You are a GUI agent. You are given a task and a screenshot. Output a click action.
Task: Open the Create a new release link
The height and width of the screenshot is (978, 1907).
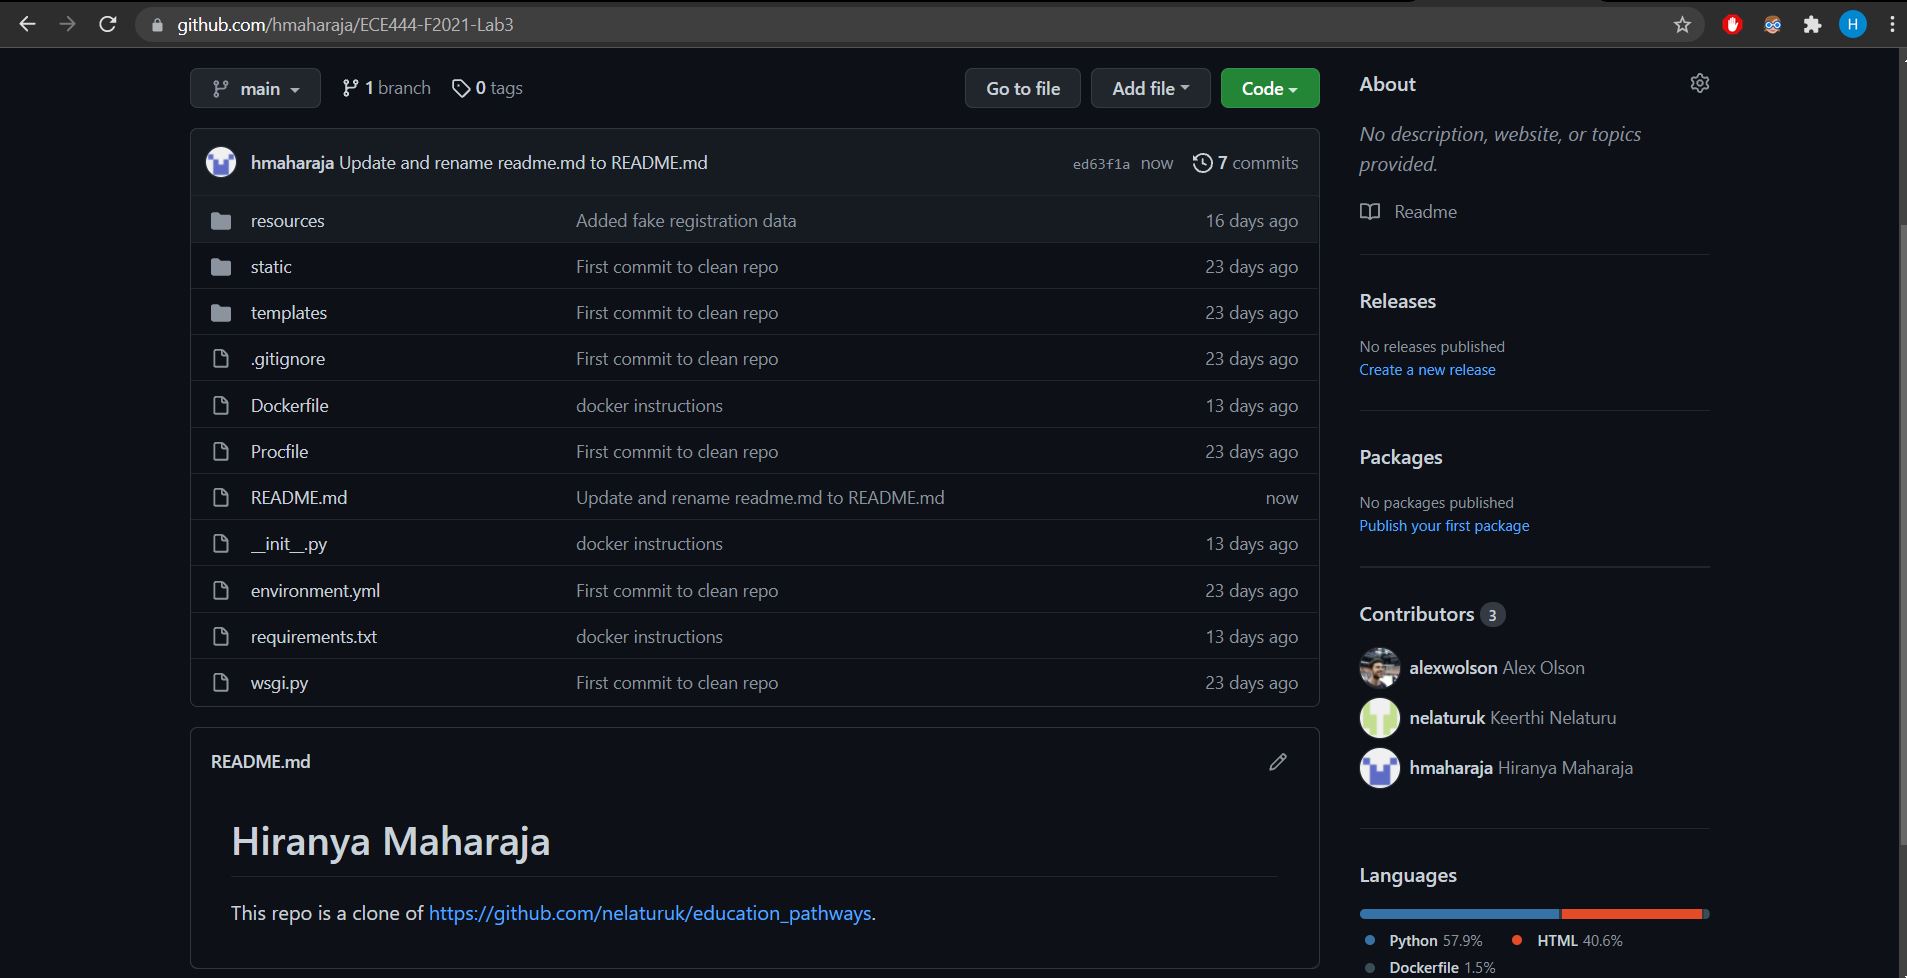pyautogui.click(x=1427, y=369)
